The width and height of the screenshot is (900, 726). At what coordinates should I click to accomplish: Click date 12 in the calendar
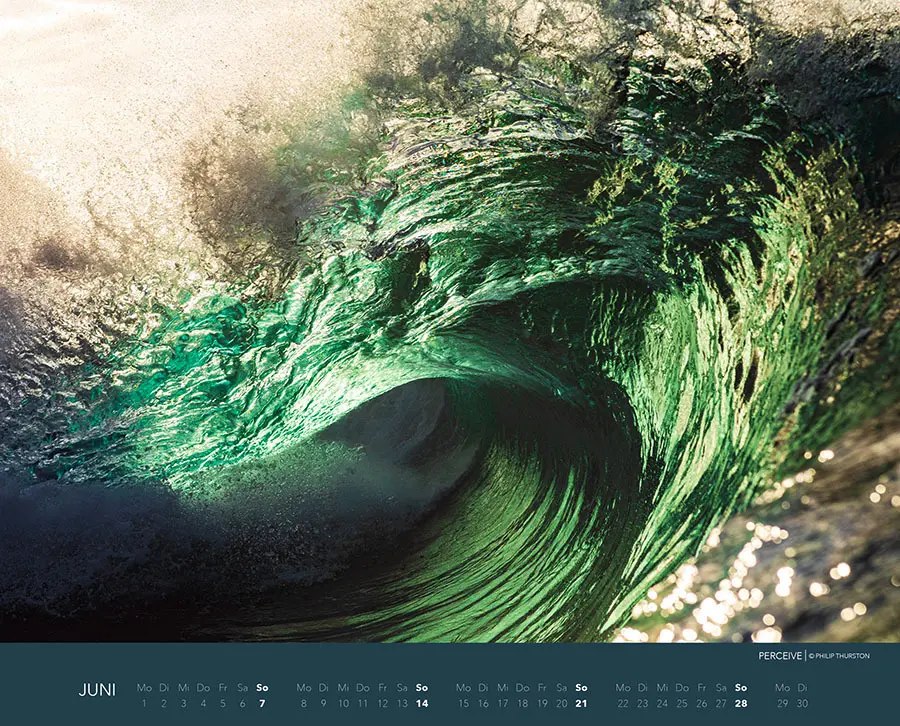pos(382,703)
